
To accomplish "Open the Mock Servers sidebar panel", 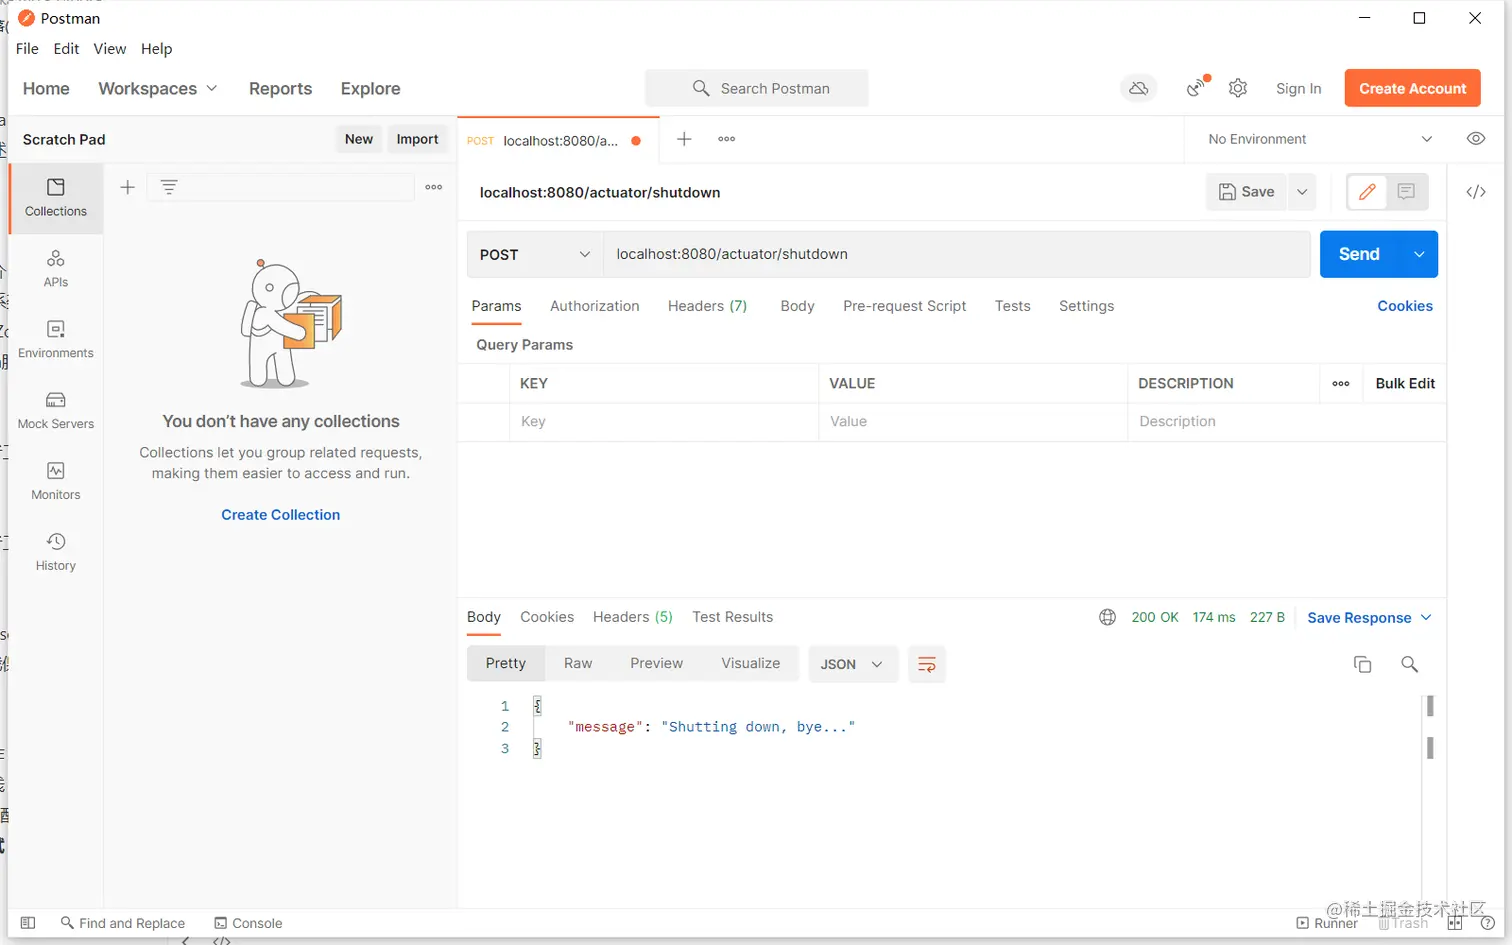I will tap(56, 411).
